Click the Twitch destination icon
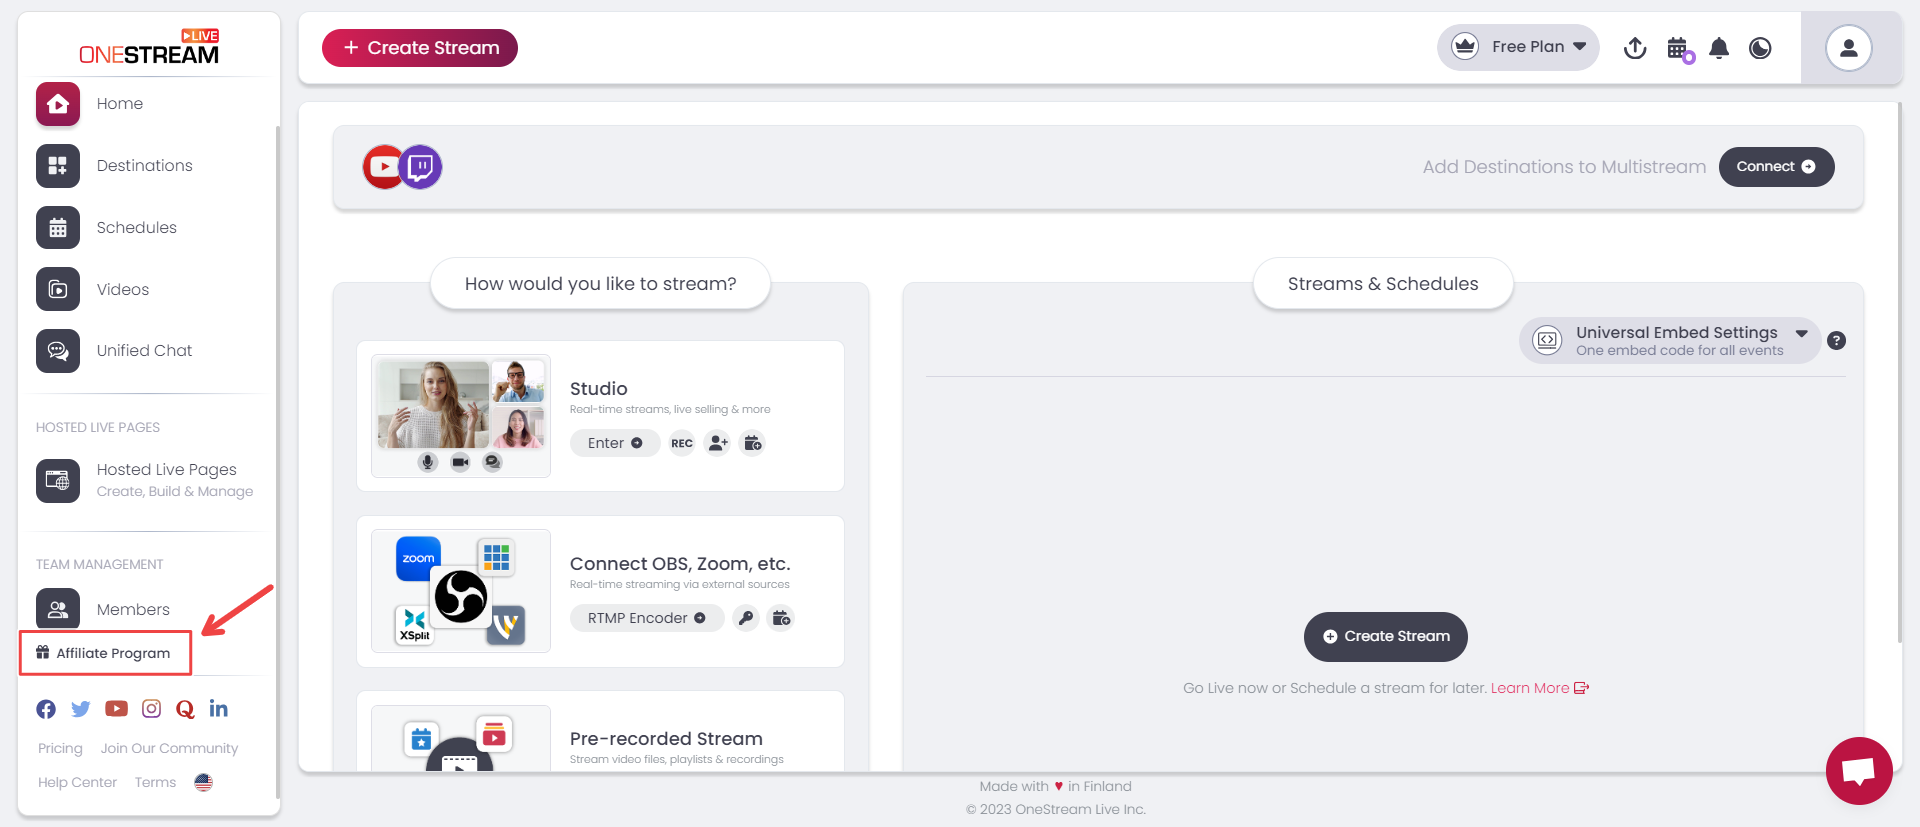The image size is (1920, 827). [421, 167]
